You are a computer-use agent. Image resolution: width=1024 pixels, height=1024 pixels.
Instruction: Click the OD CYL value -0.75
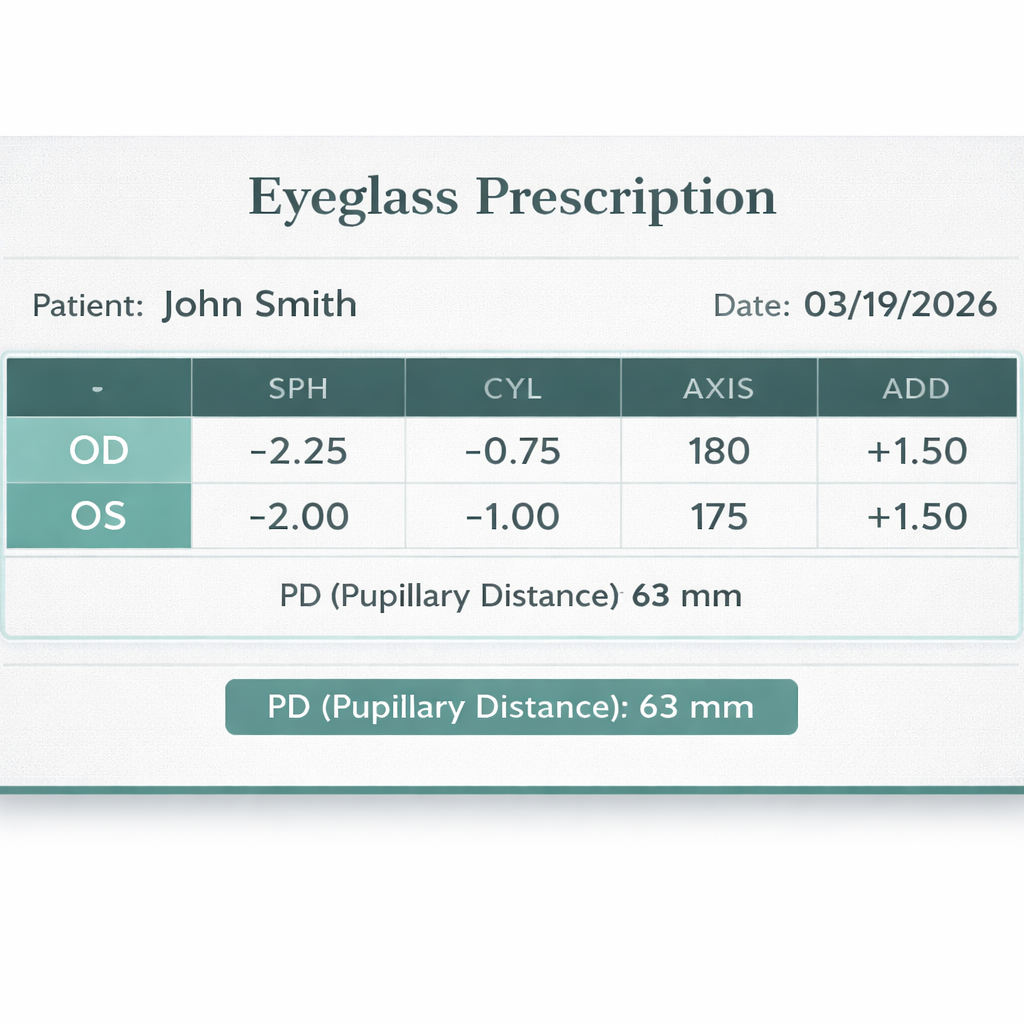click(x=513, y=452)
